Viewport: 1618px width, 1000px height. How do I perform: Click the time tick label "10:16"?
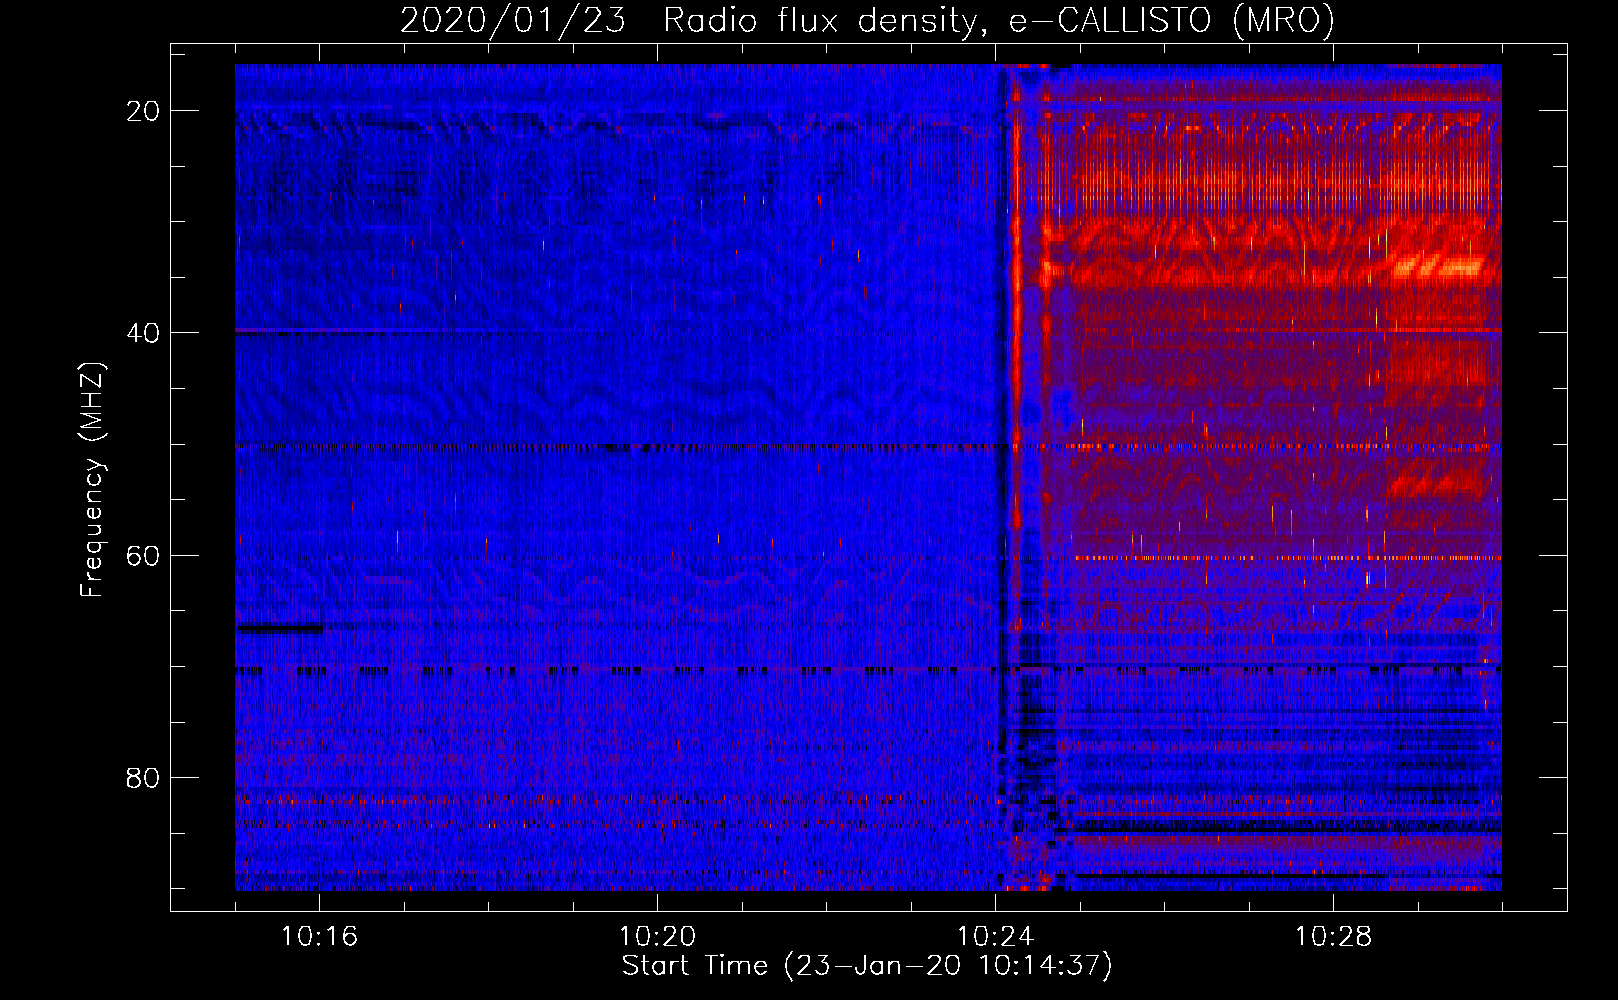(x=319, y=937)
